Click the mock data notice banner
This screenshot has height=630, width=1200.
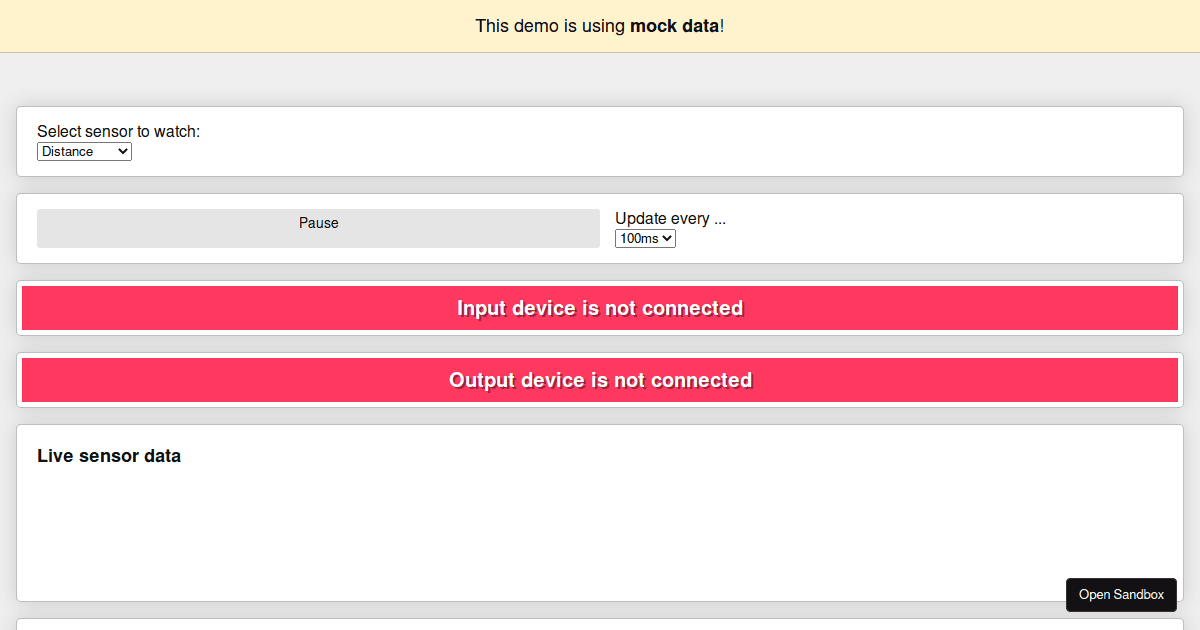tap(600, 26)
